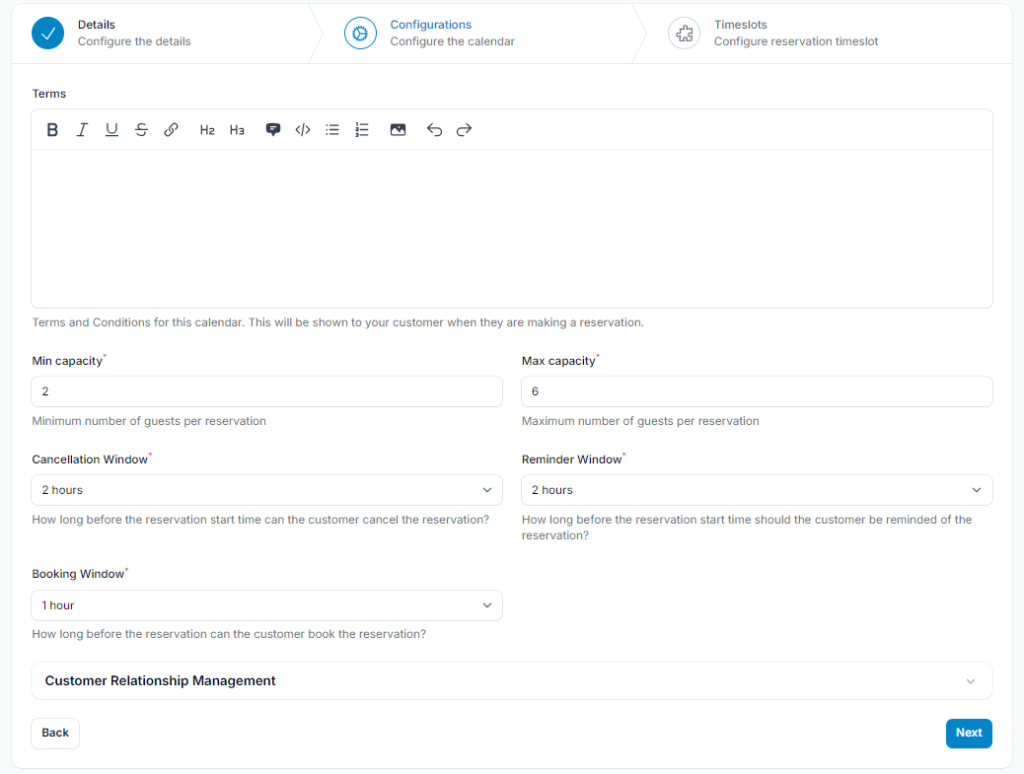Insert a link in Terms editor
This screenshot has width=1024, height=774.
point(171,130)
